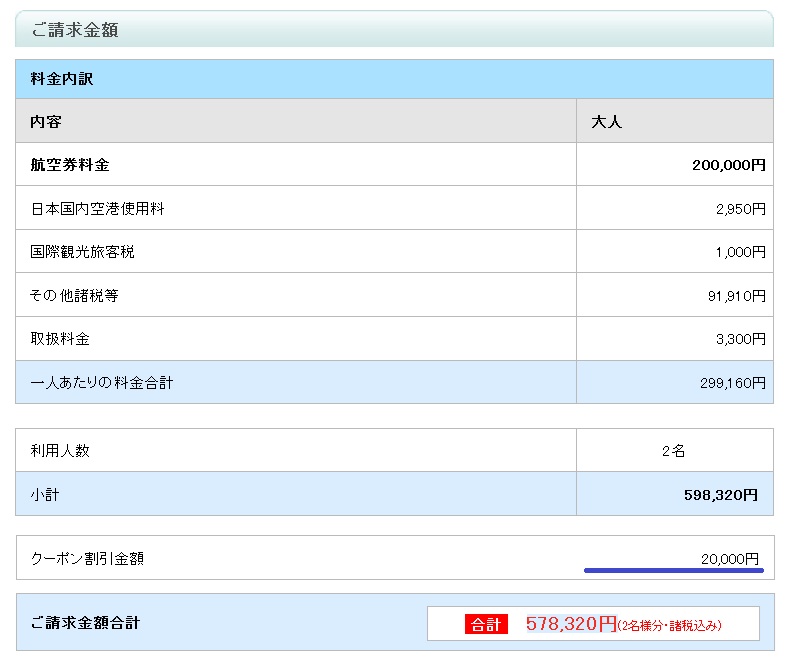Click the 大人 column header
Viewport: 790px width, 659px height.
pyautogui.click(x=607, y=122)
